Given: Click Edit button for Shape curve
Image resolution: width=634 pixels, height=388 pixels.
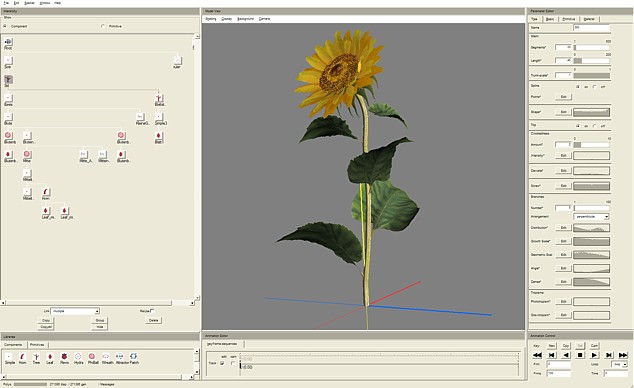Looking at the screenshot, I should point(563,112).
